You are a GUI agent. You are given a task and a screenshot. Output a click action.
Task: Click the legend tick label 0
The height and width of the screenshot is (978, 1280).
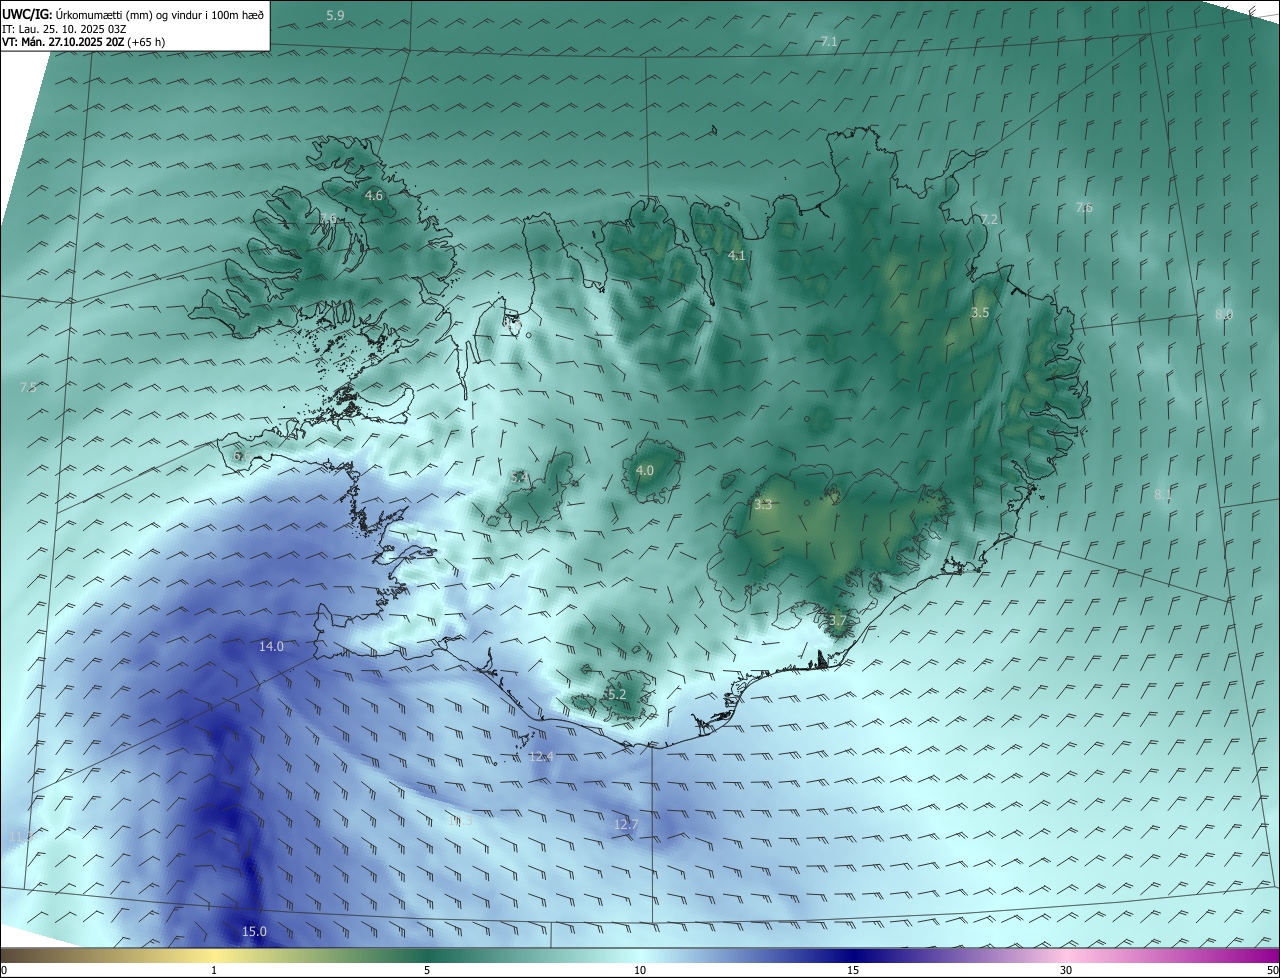pos(4,970)
